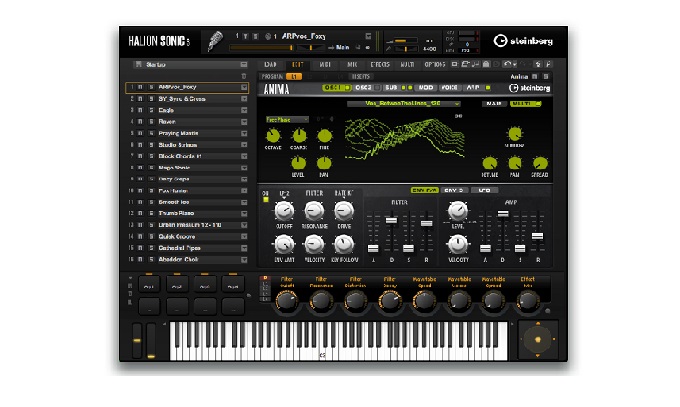This screenshot has width=680, height=407.
Task: Open the SUB oscillator page
Action: pyautogui.click(x=391, y=88)
